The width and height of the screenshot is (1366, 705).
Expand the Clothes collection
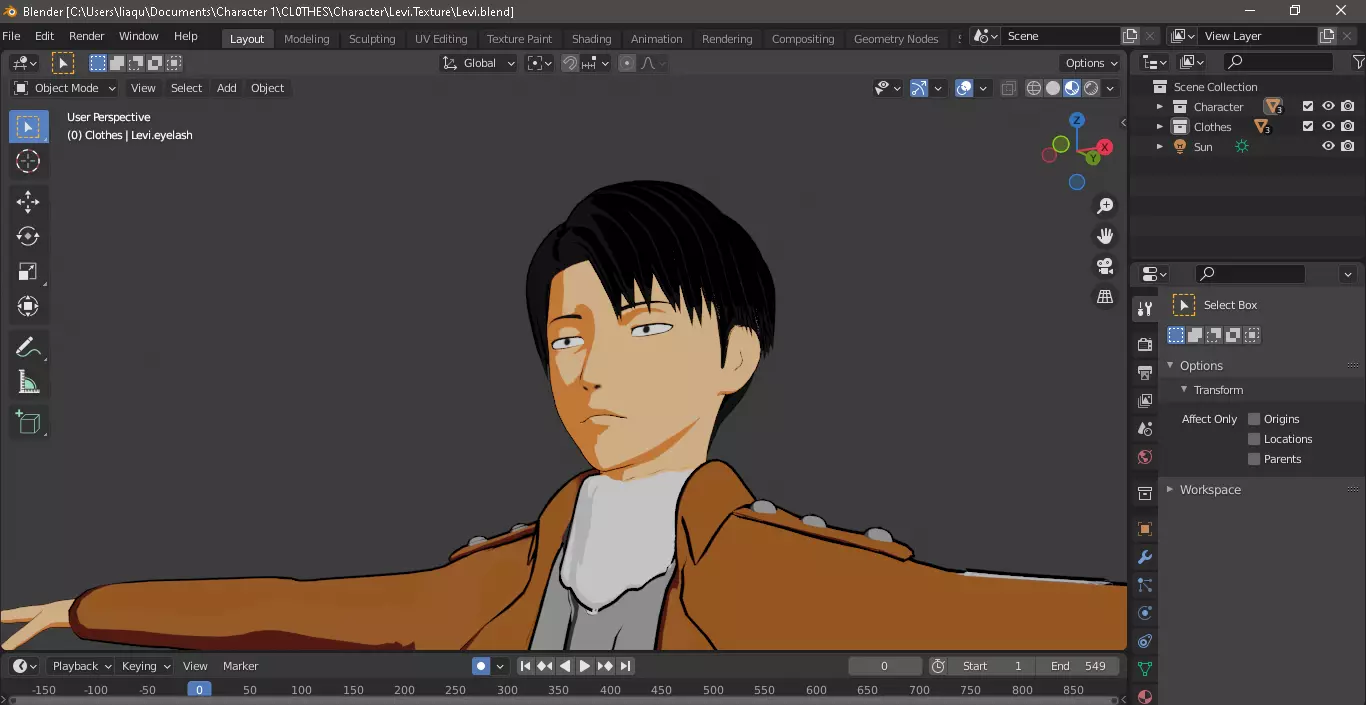coord(1160,126)
